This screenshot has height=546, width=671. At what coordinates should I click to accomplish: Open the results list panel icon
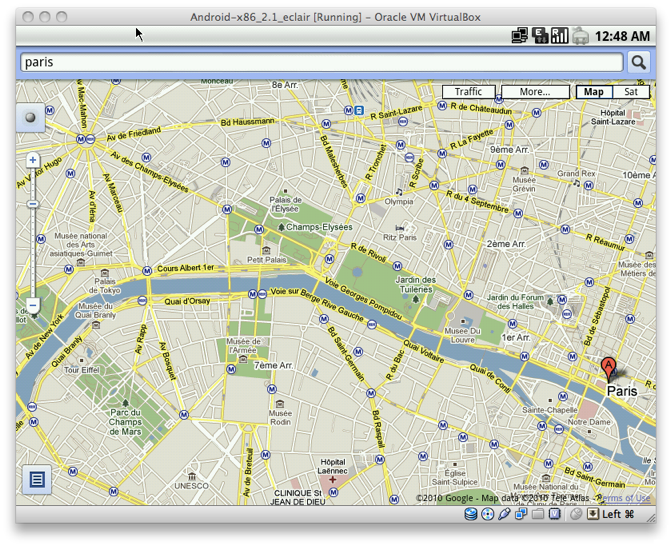click(37, 479)
